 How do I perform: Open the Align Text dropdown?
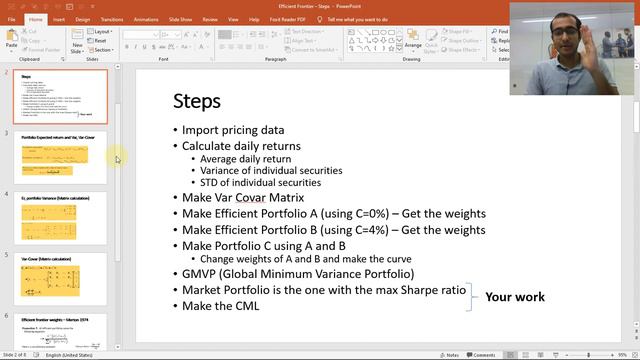click(301, 40)
